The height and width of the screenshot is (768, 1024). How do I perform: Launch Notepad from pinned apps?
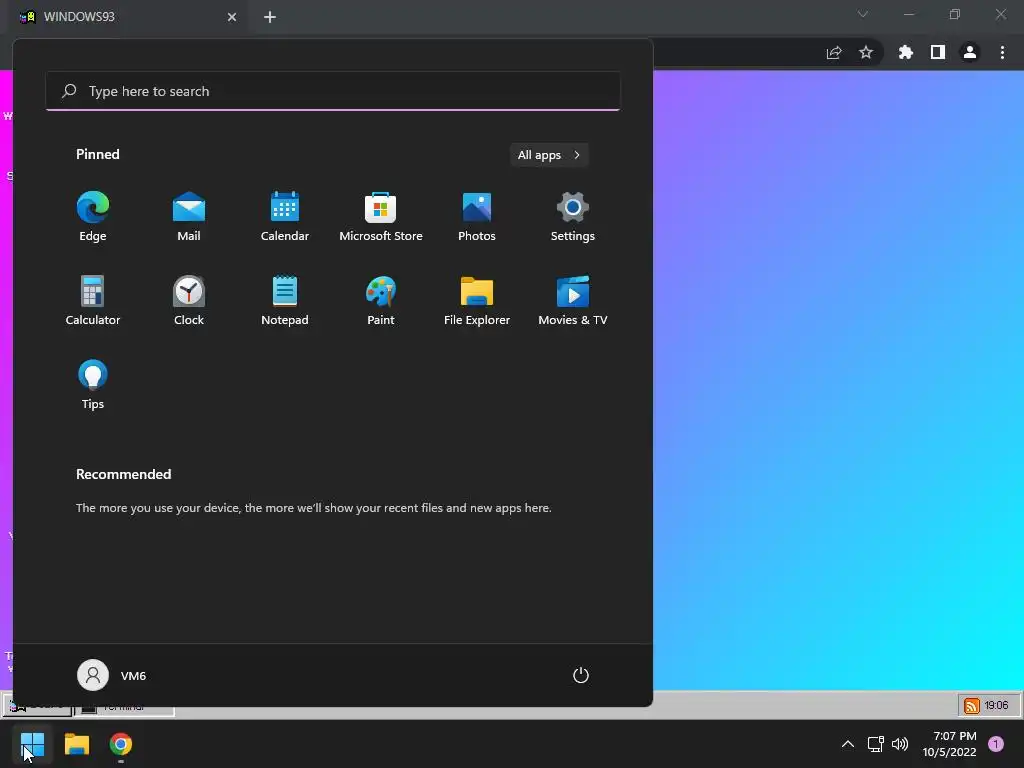pyautogui.click(x=285, y=300)
